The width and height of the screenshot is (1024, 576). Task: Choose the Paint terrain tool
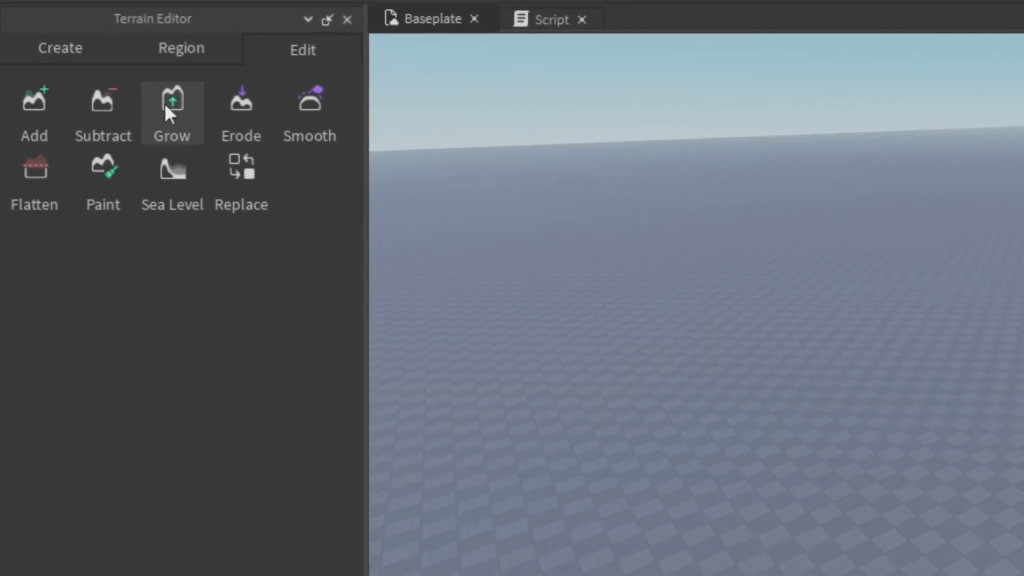103,183
